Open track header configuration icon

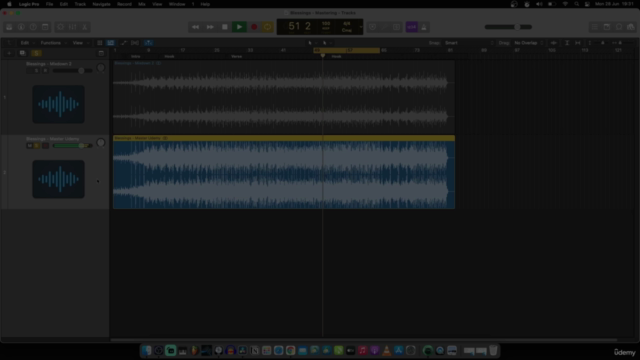click(101, 53)
